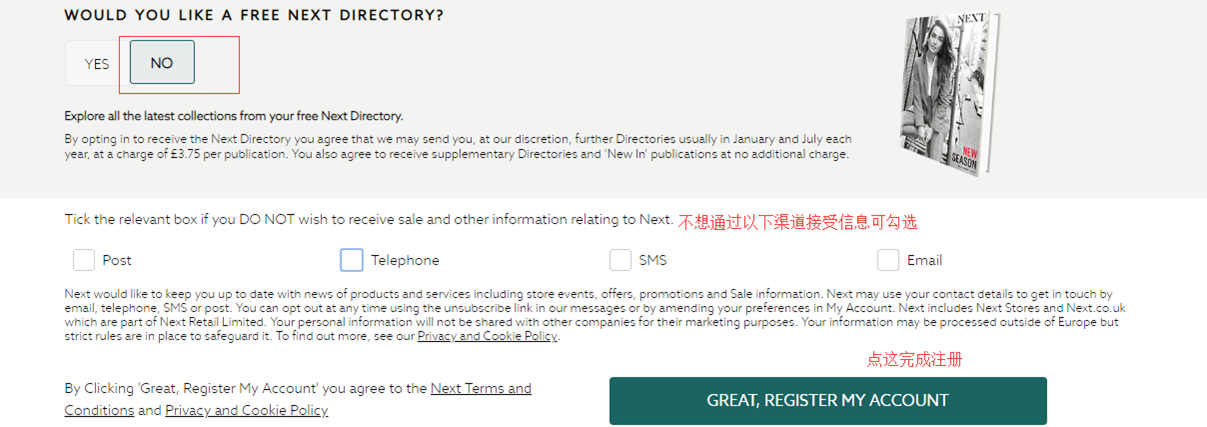Choose the NO directory option
Image resolution: width=1207 pixels, height=427 pixels.
(x=162, y=63)
